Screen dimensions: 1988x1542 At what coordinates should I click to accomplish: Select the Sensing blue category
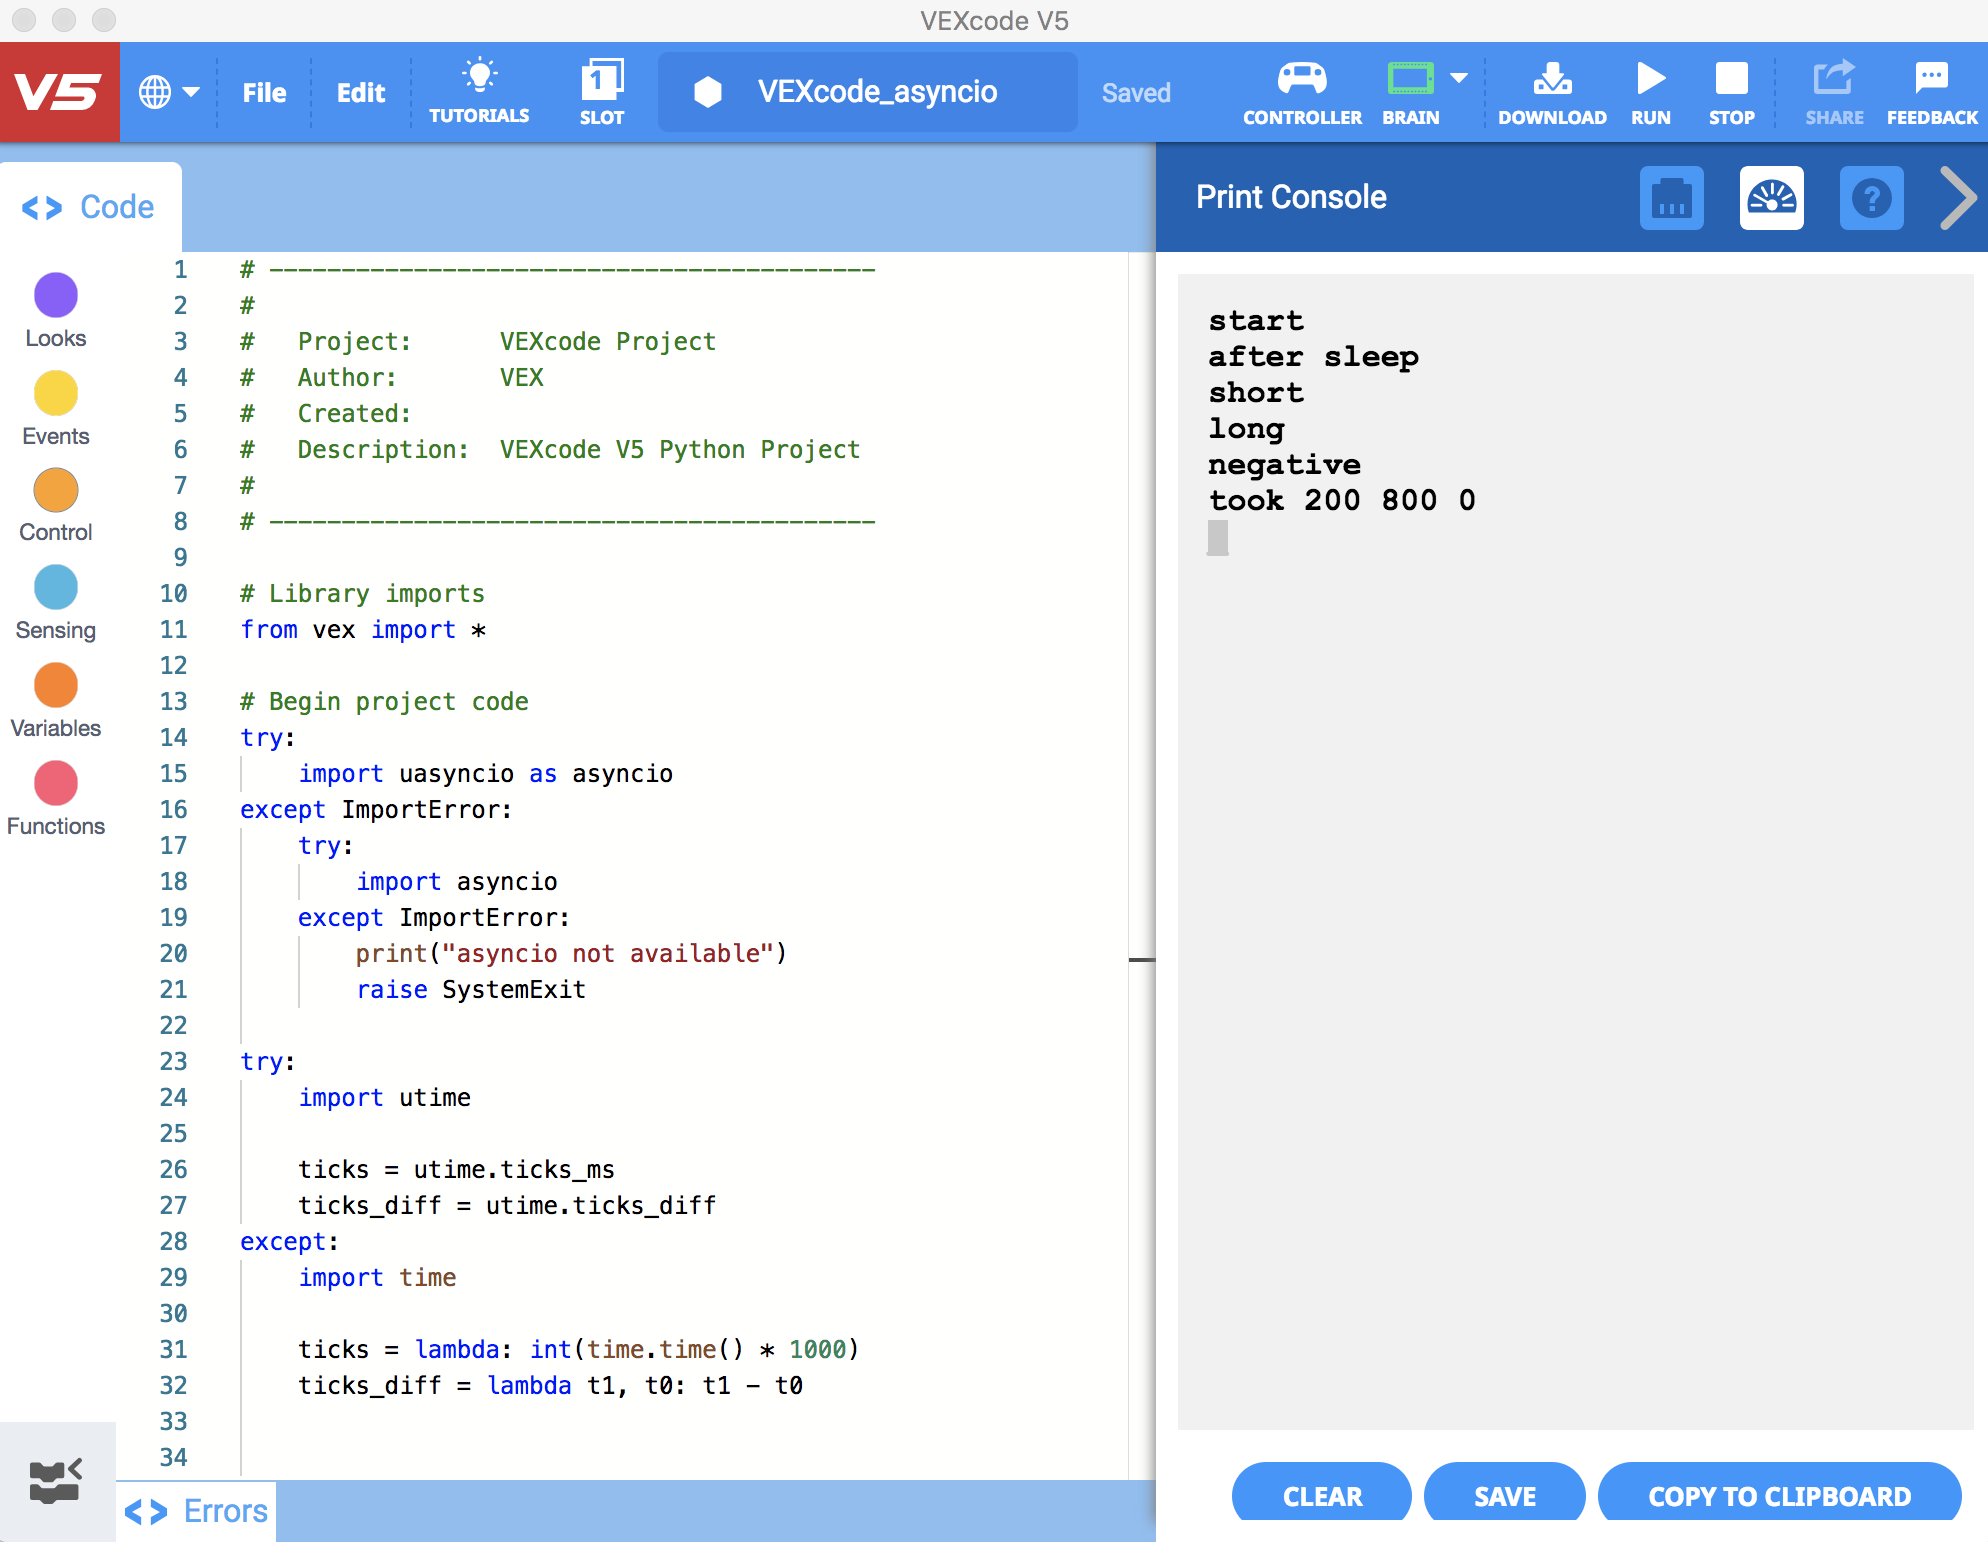[x=56, y=602]
